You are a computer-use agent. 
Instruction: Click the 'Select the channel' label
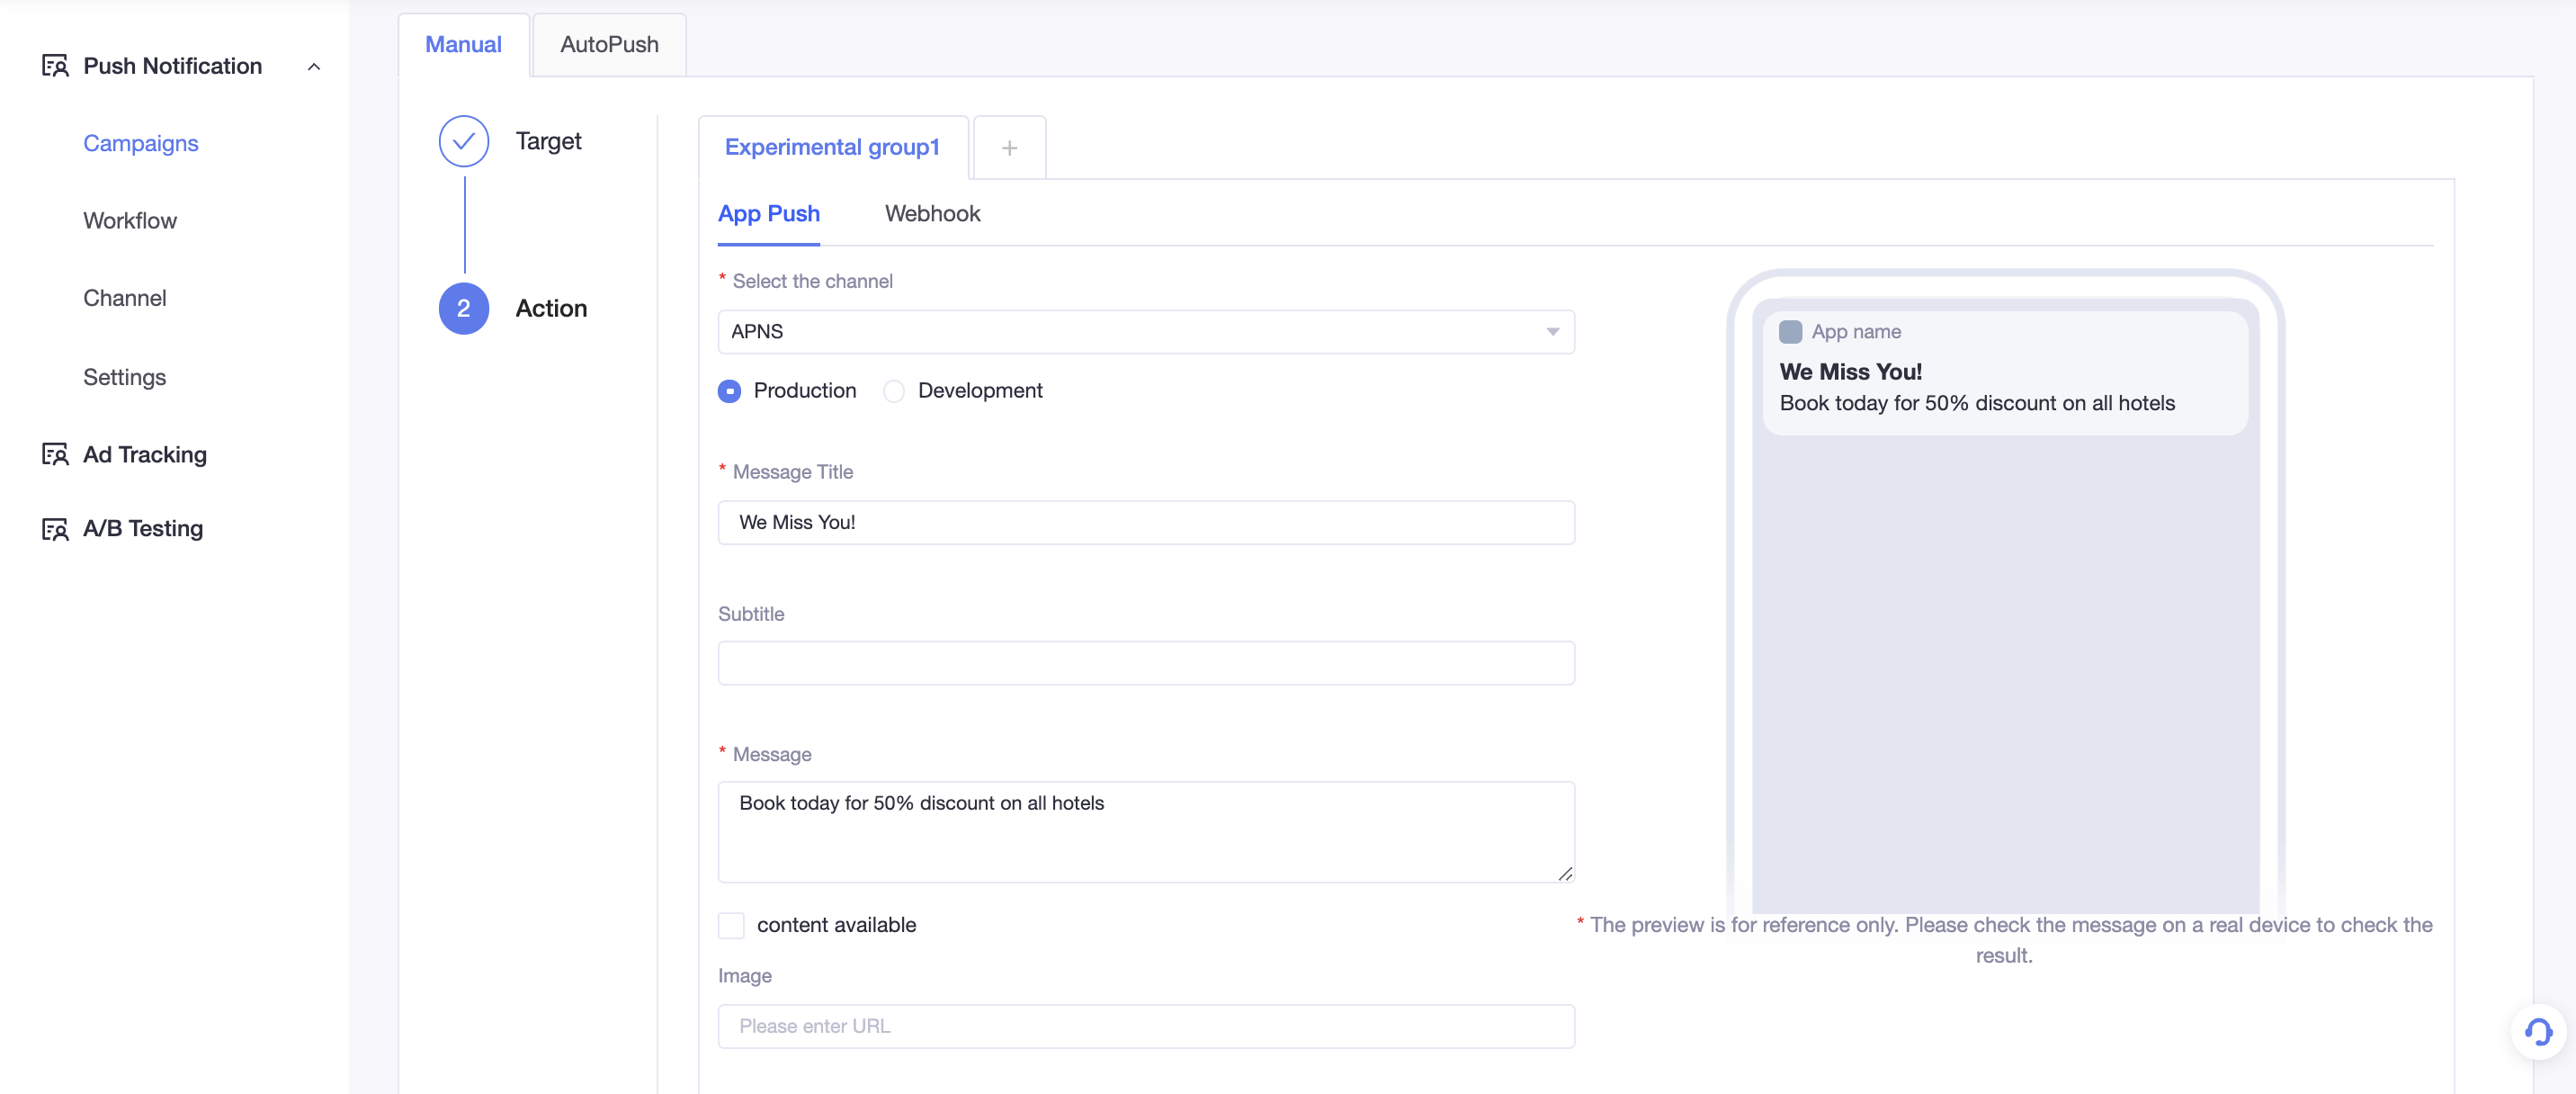[x=812, y=282]
